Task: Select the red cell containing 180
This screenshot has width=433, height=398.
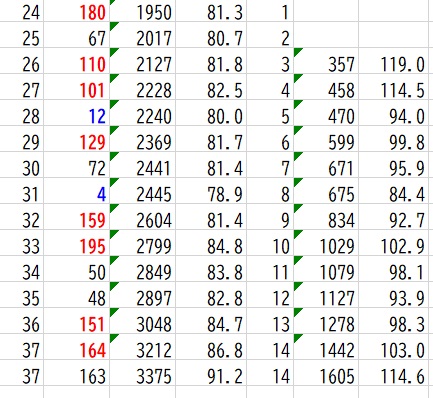Action: click(77, 12)
